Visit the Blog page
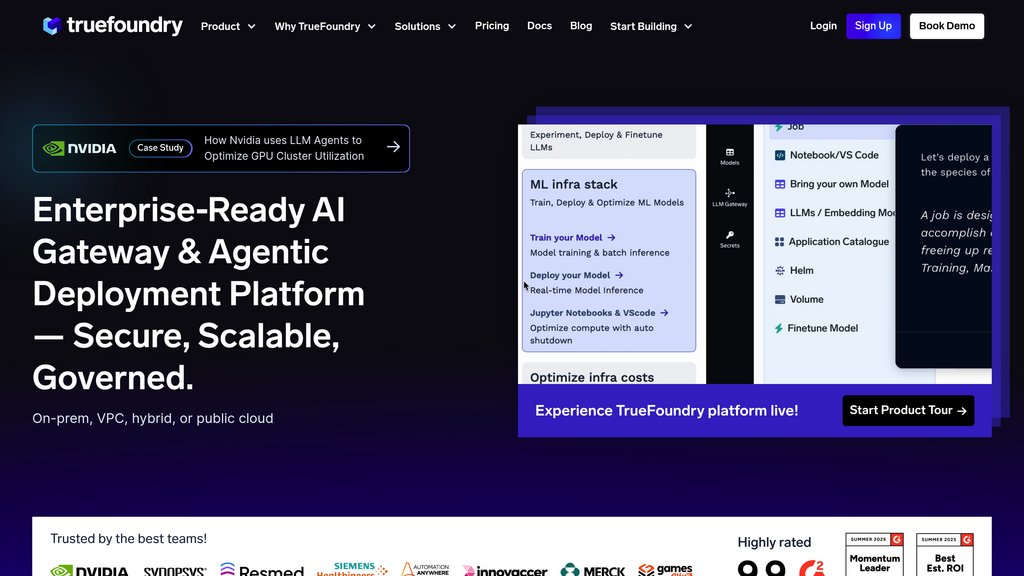 click(581, 25)
